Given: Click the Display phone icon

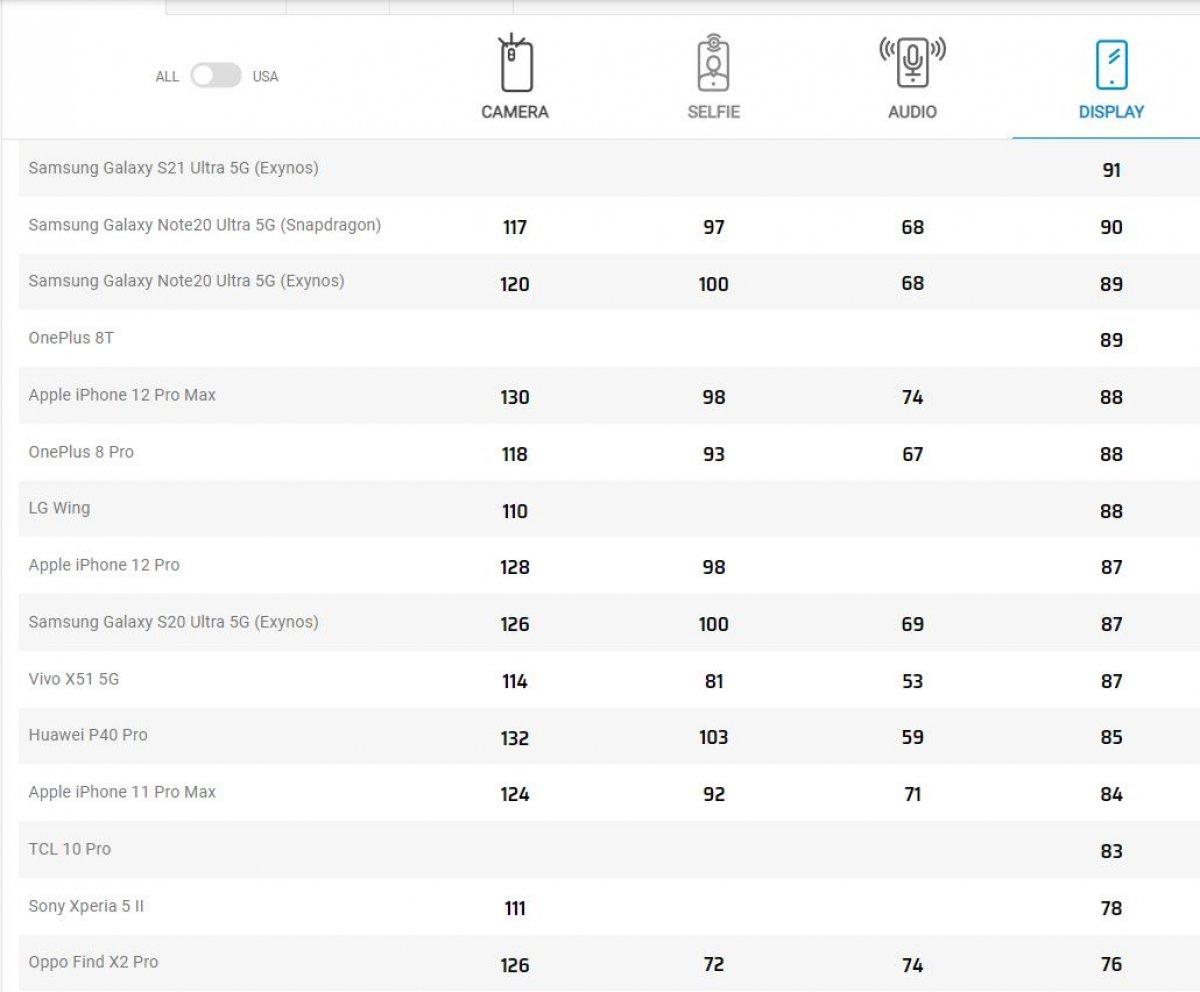Looking at the screenshot, I should 1111,65.
